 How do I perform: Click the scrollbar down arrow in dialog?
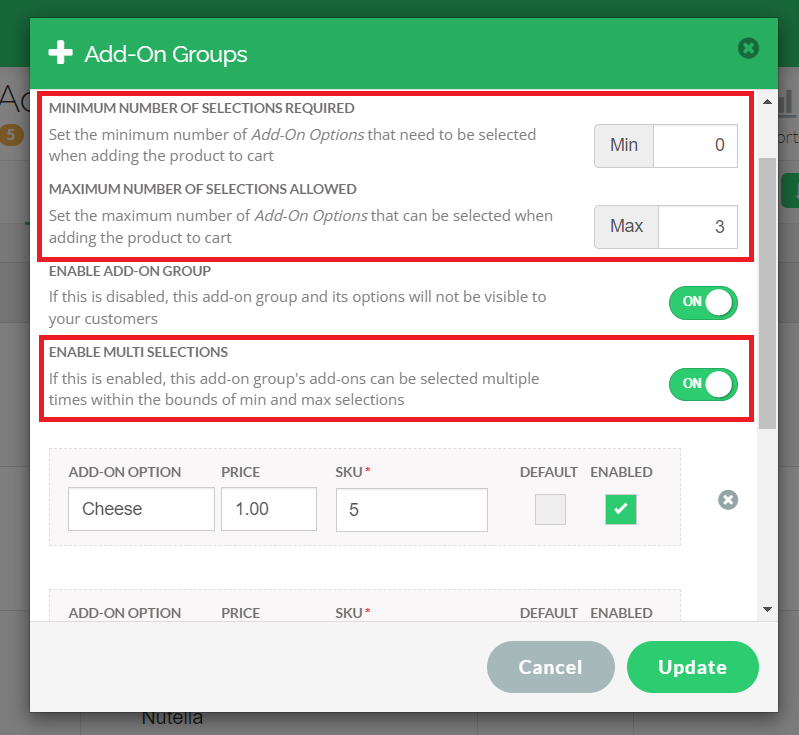click(x=767, y=608)
